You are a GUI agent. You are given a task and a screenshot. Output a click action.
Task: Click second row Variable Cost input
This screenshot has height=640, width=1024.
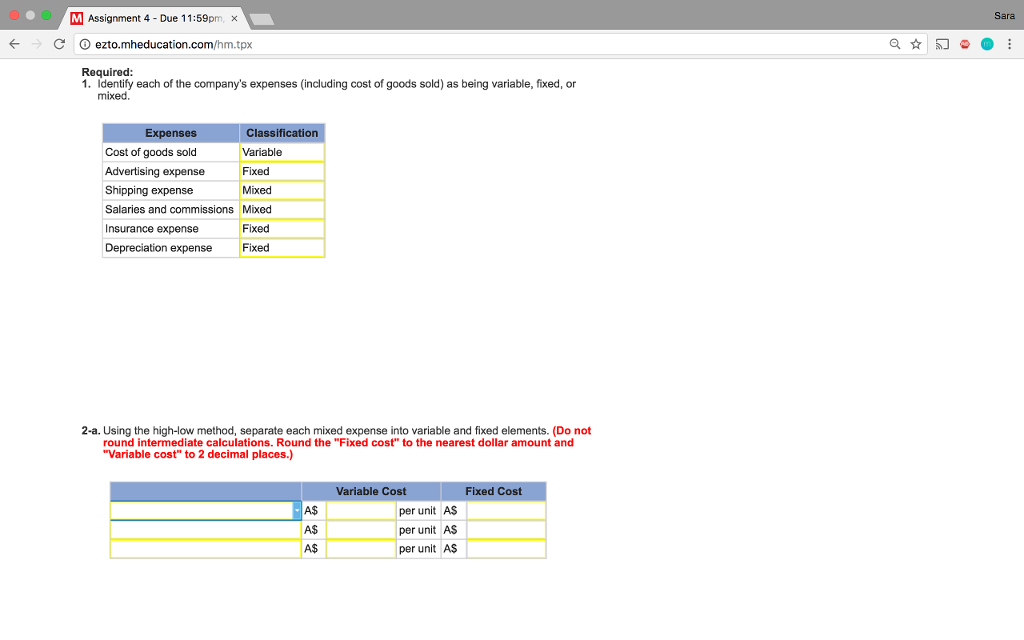point(361,530)
